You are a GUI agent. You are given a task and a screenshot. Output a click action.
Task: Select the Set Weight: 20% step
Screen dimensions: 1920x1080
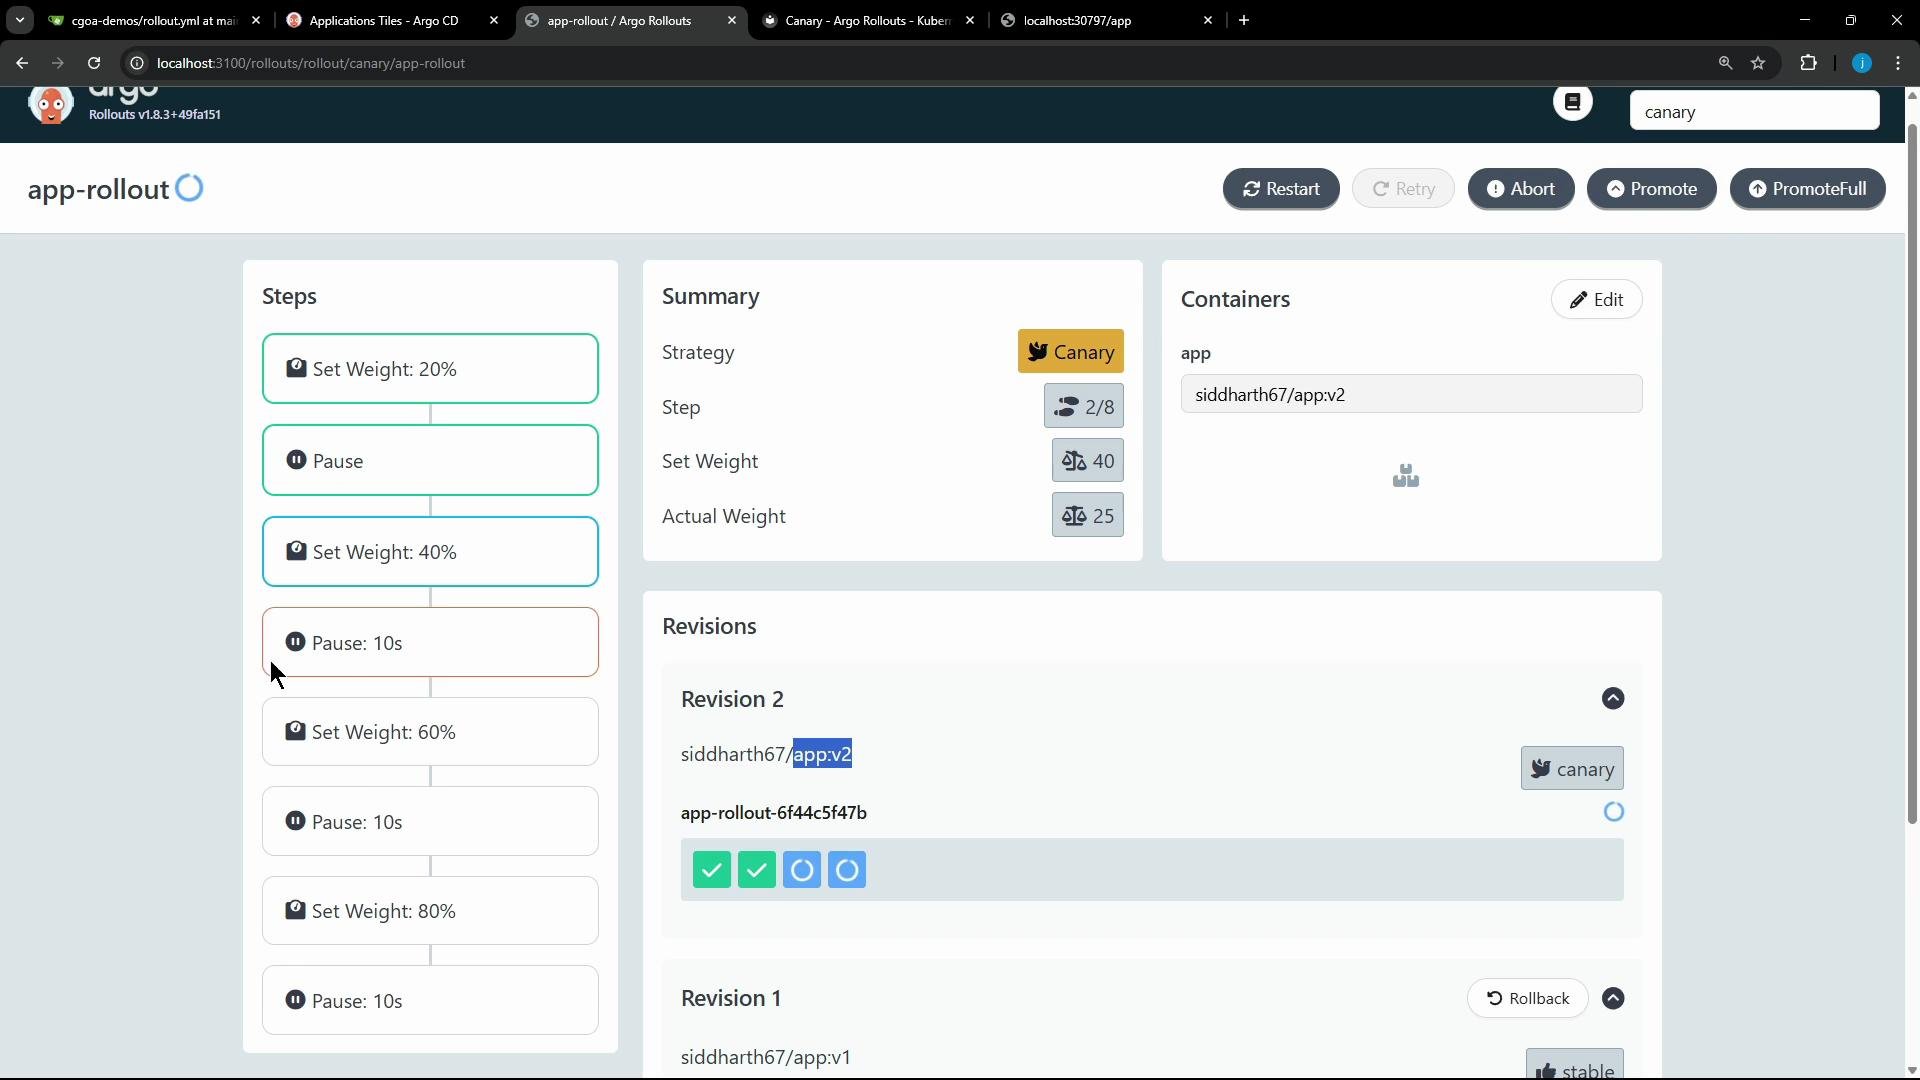430,369
